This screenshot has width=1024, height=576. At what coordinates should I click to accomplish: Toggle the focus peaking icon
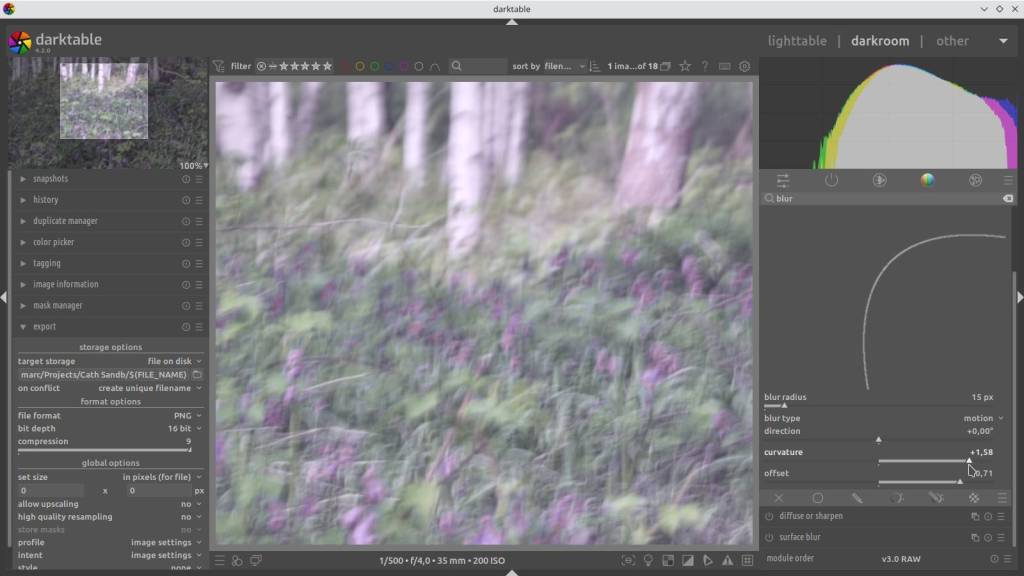click(x=628, y=561)
